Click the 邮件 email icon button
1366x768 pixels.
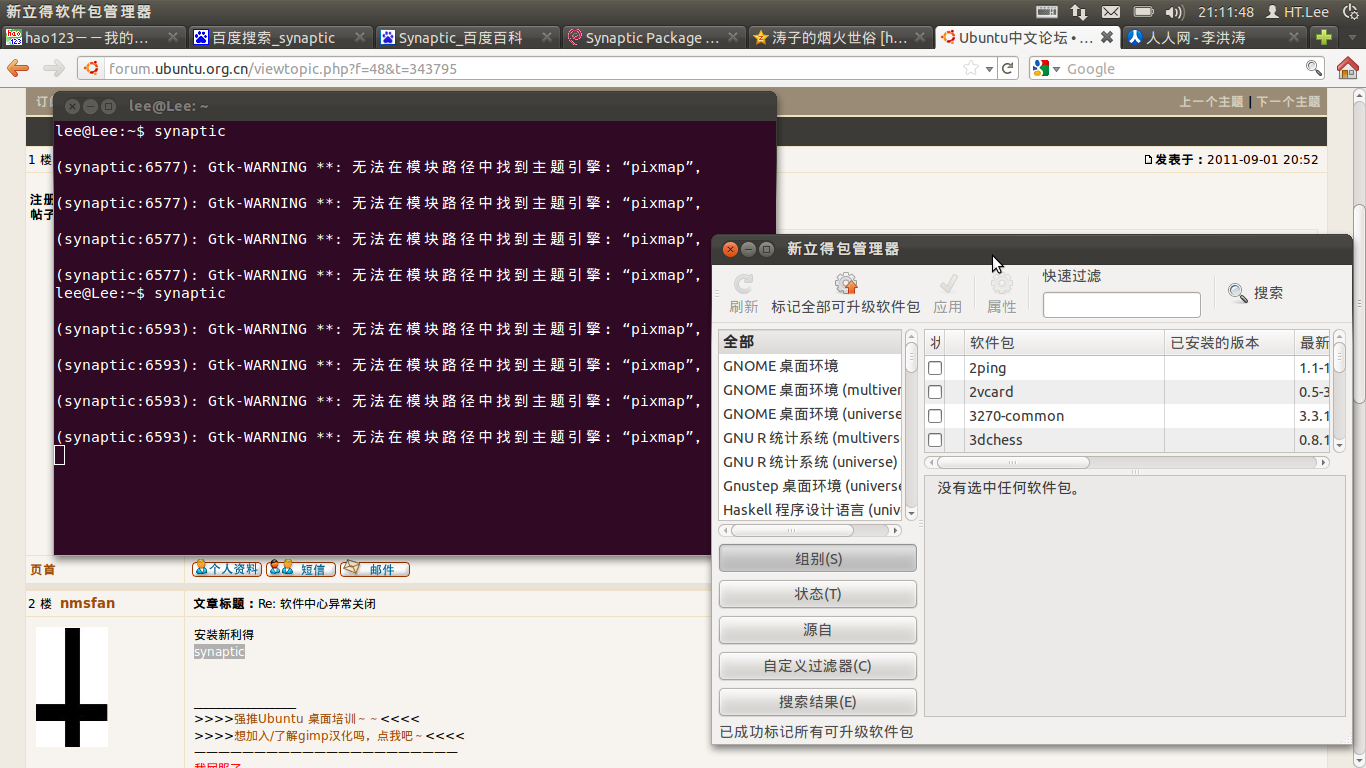[375, 568]
